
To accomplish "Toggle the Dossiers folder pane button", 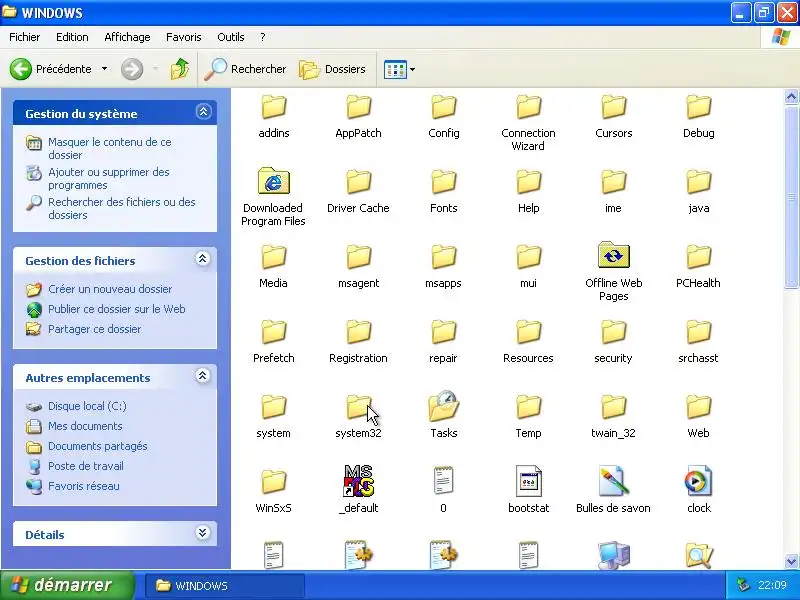I will 333,69.
